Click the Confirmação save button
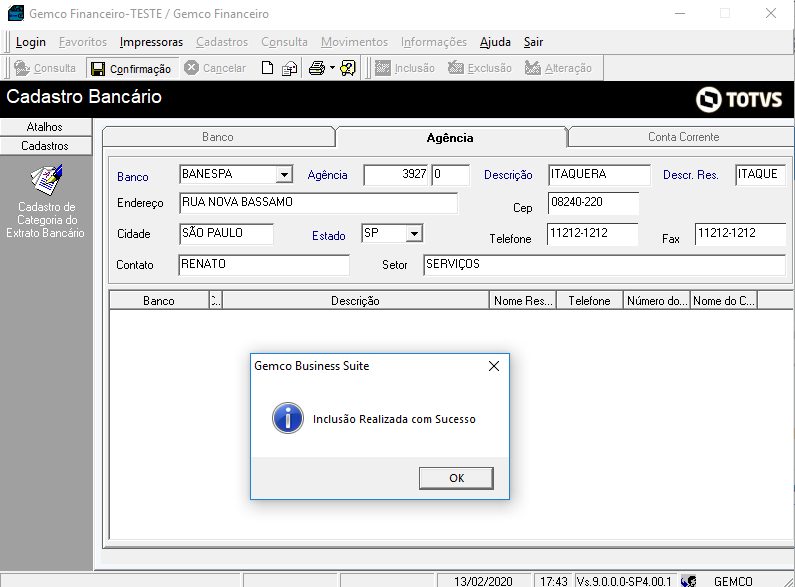Image resolution: width=795 pixels, height=587 pixels. tap(132, 68)
